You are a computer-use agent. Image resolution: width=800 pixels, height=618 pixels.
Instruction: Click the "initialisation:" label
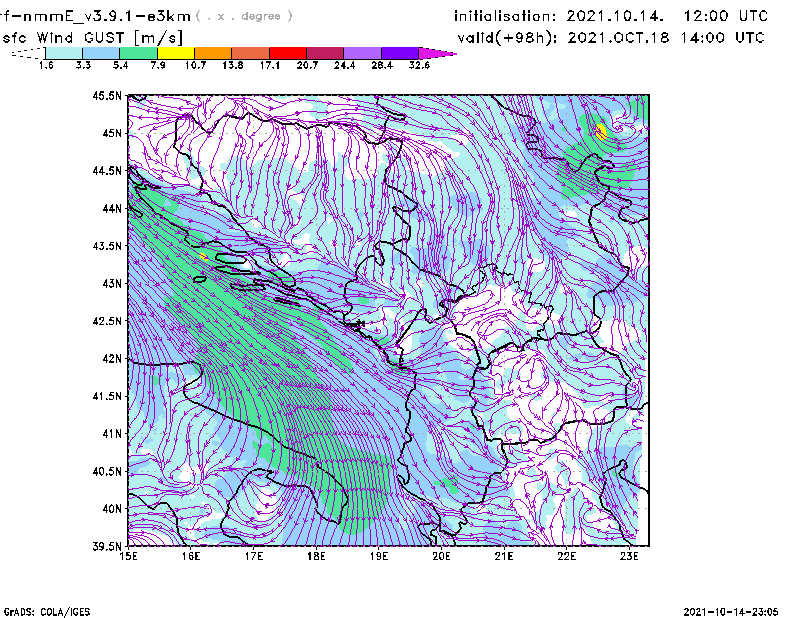[505, 16]
